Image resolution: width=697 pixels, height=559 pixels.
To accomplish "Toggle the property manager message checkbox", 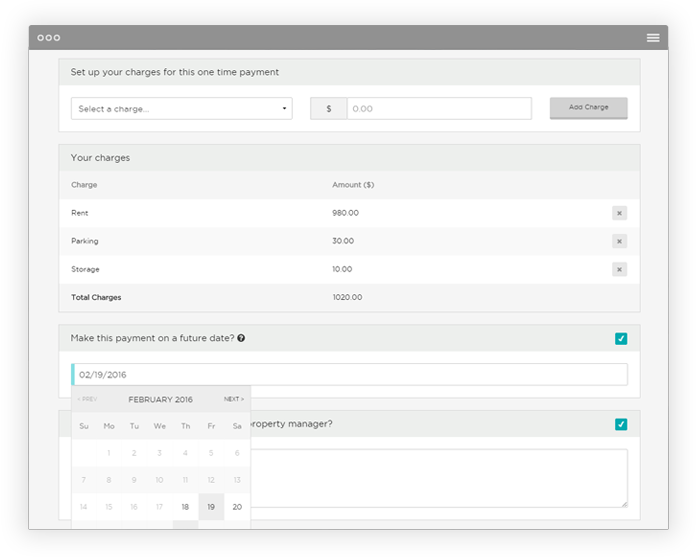I will pos(621,424).
